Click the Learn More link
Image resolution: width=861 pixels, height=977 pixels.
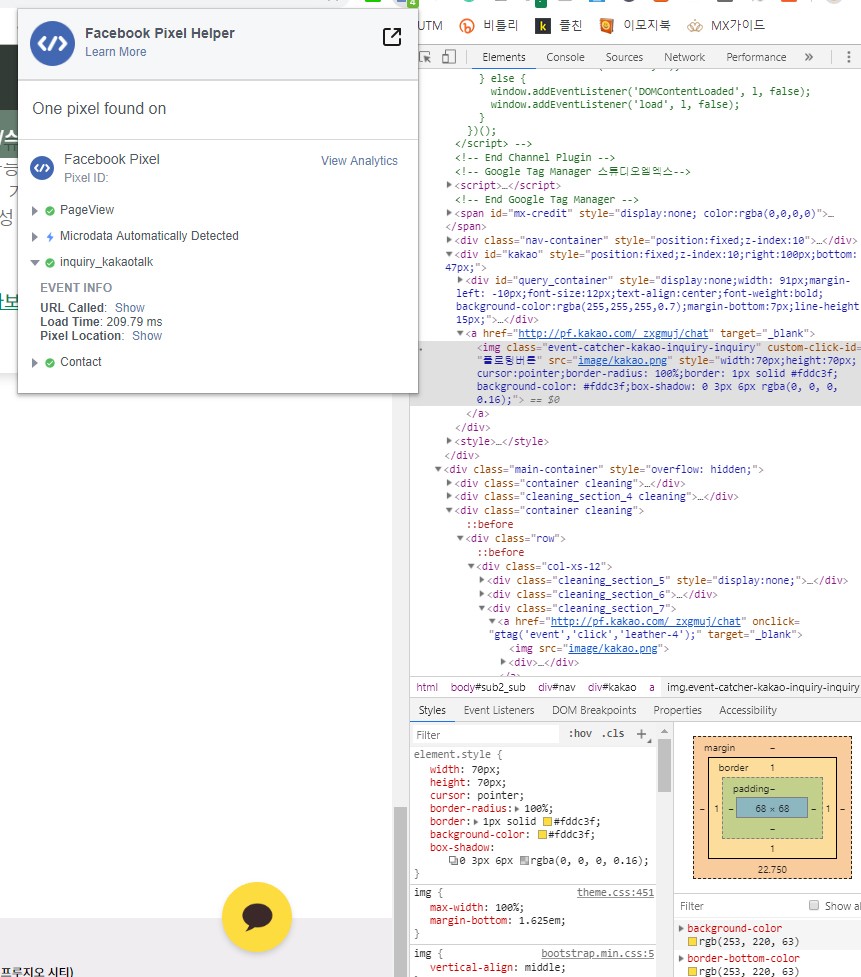[x=116, y=52]
